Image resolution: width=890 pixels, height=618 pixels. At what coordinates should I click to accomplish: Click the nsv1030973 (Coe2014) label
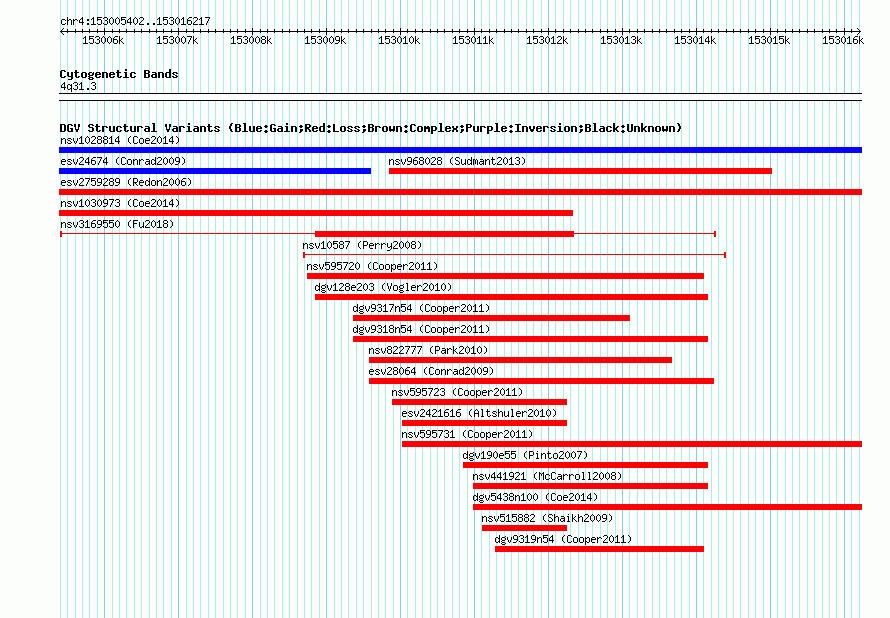click(120, 203)
